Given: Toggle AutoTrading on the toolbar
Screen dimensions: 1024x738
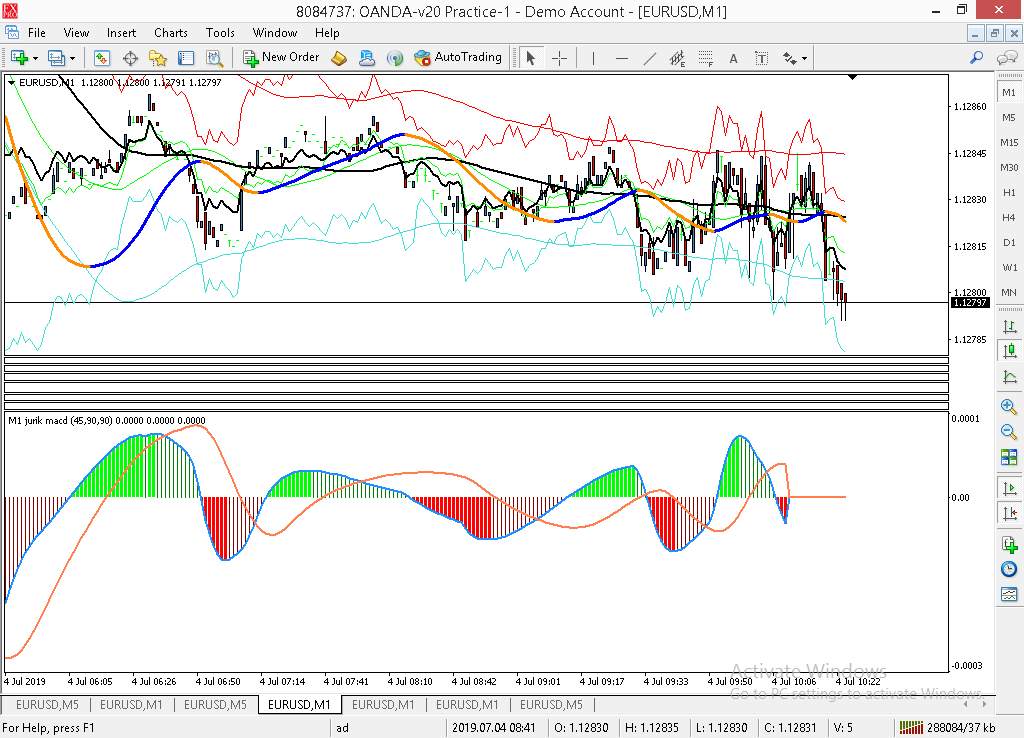Looking at the screenshot, I should pyautogui.click(x=458, y=58).
